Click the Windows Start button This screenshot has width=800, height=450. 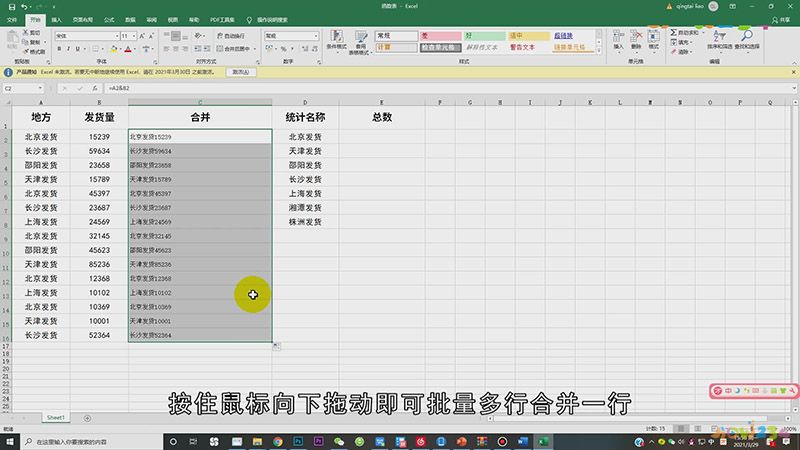point(9,442)
